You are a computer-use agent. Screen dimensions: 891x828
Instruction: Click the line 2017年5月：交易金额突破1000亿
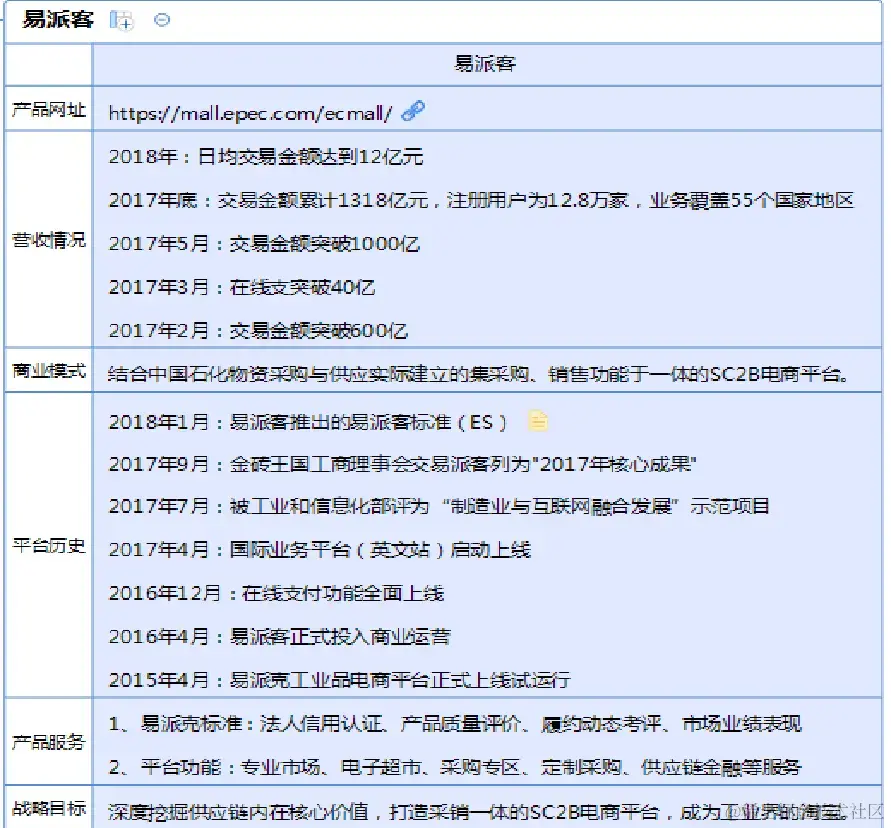point(264,244)
